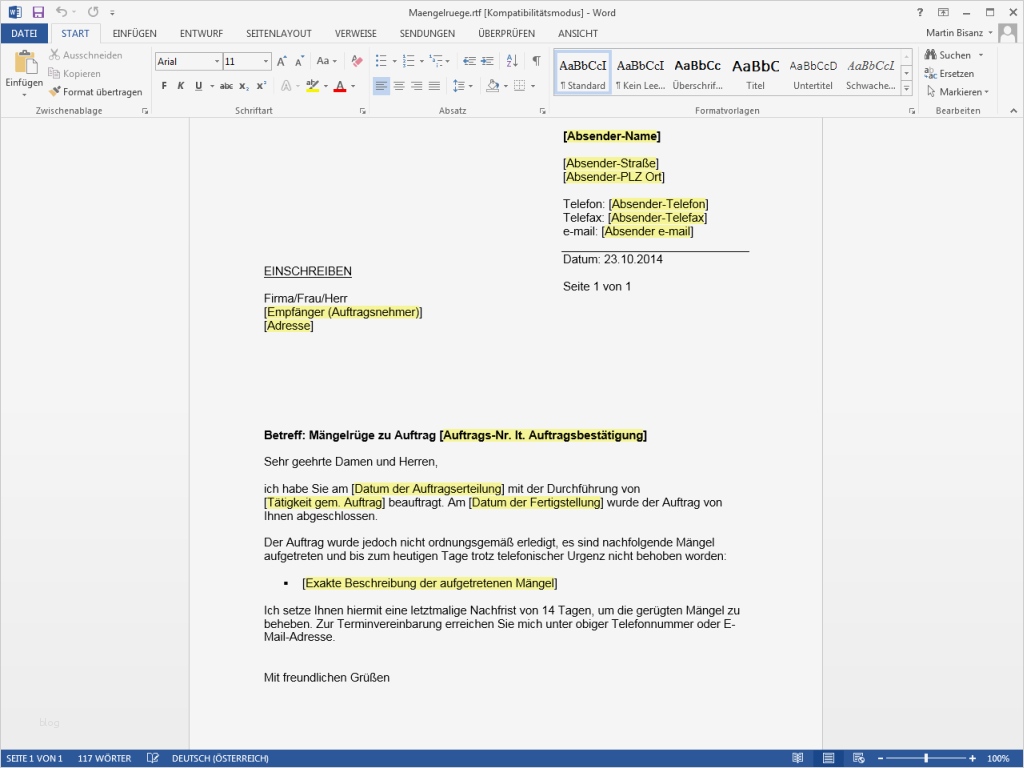Viewport: 1024px width, 768px height.
Task: Click the 117 Wörter word count
Action: pyautogui.click(x=105, y=758)
